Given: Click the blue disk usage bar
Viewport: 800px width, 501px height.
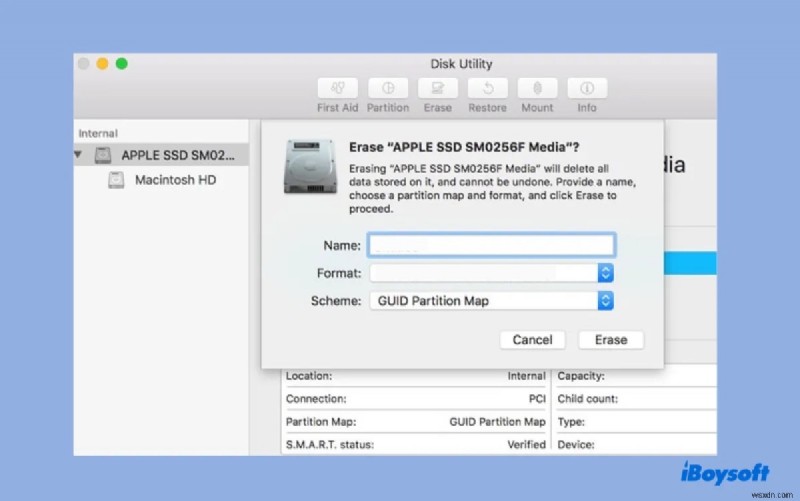Looking at the screenshot, I should 690,263.
